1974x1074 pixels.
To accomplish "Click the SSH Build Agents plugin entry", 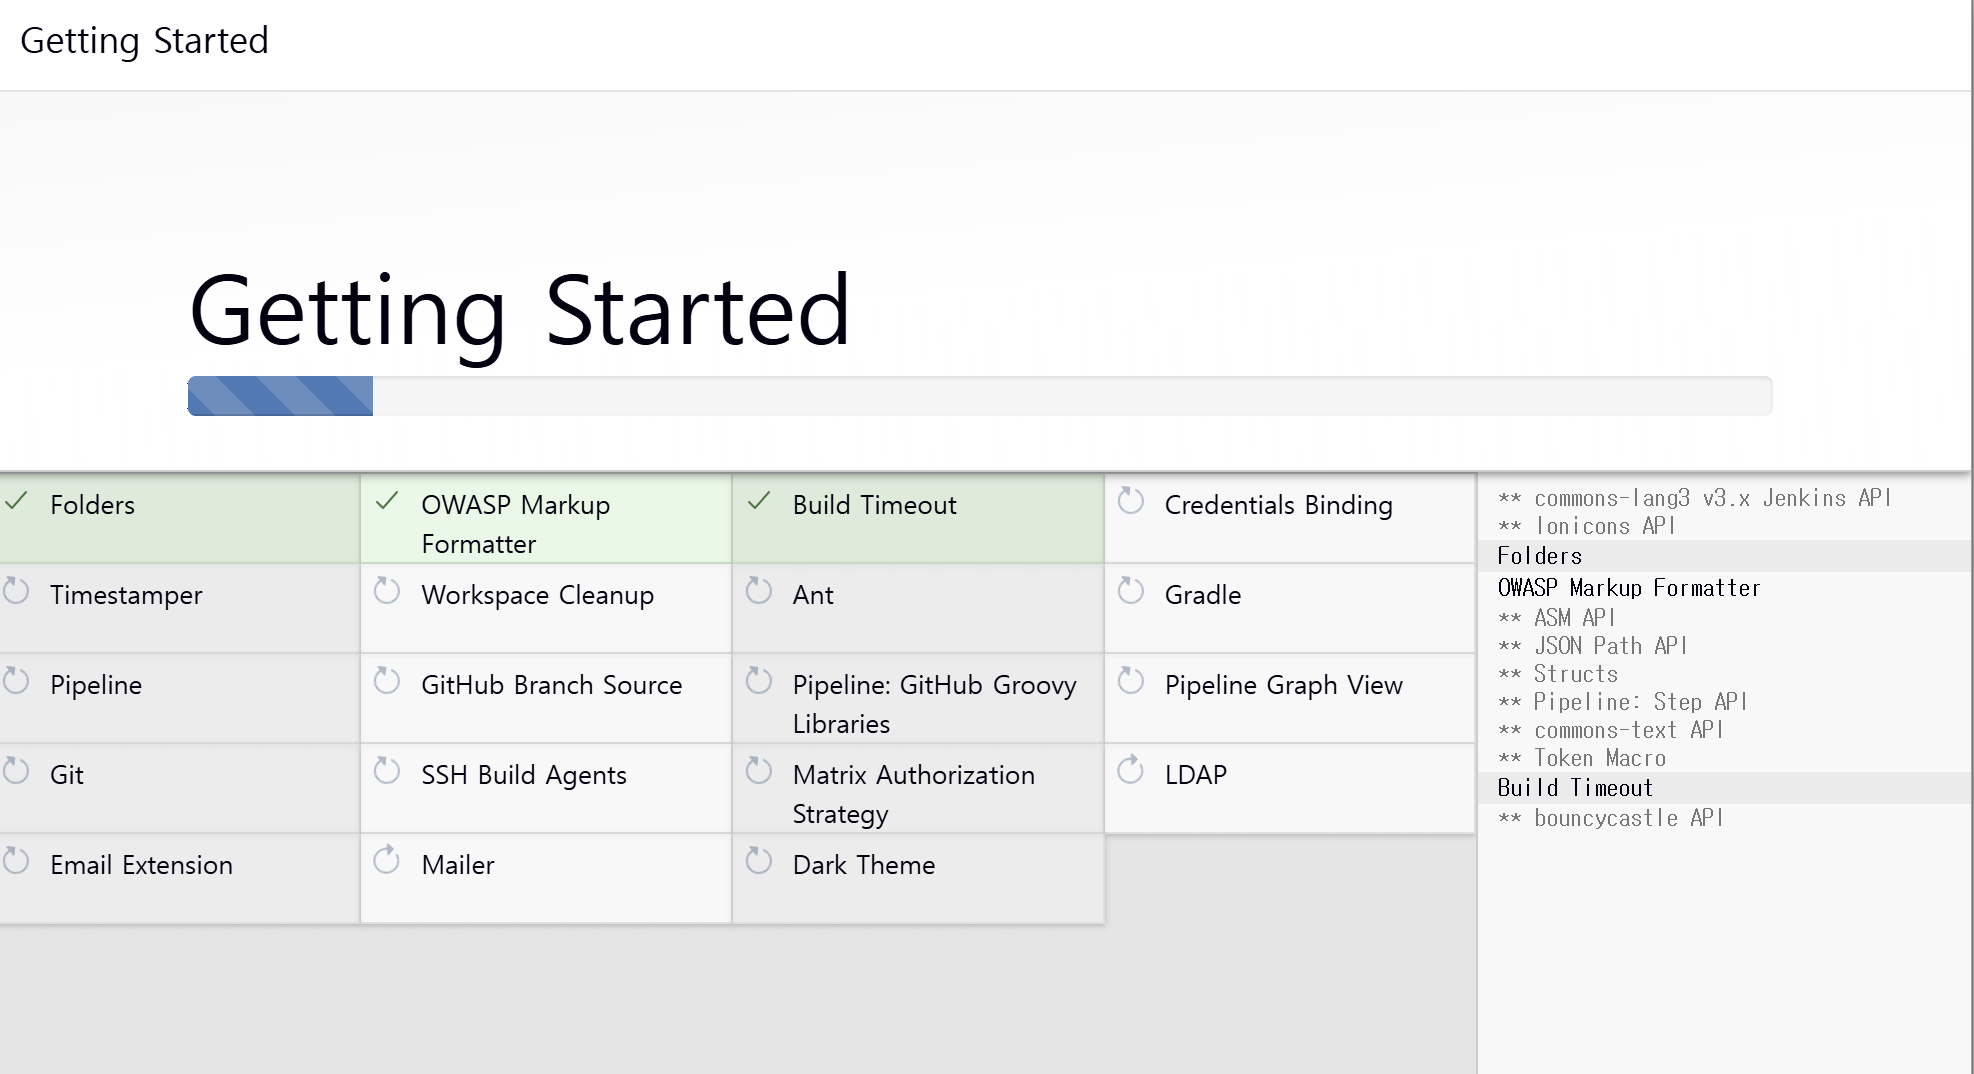I will pyautogui.click(x=523, y=775).
